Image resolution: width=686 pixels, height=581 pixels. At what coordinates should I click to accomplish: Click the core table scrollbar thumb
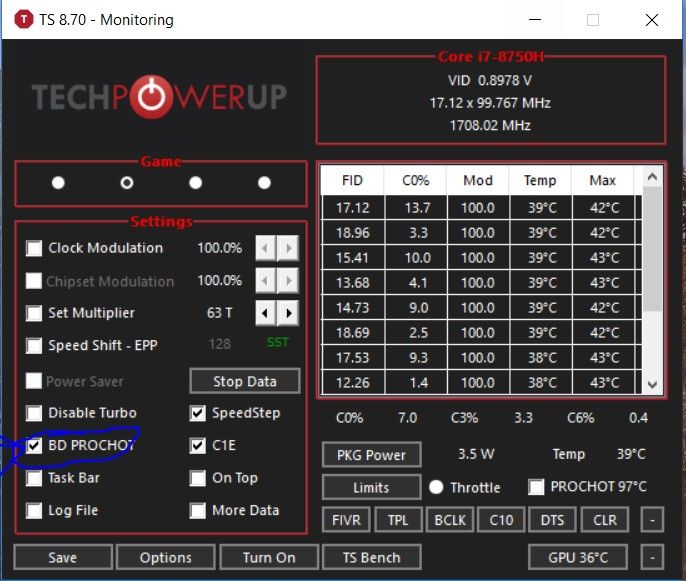click(652, 248)
